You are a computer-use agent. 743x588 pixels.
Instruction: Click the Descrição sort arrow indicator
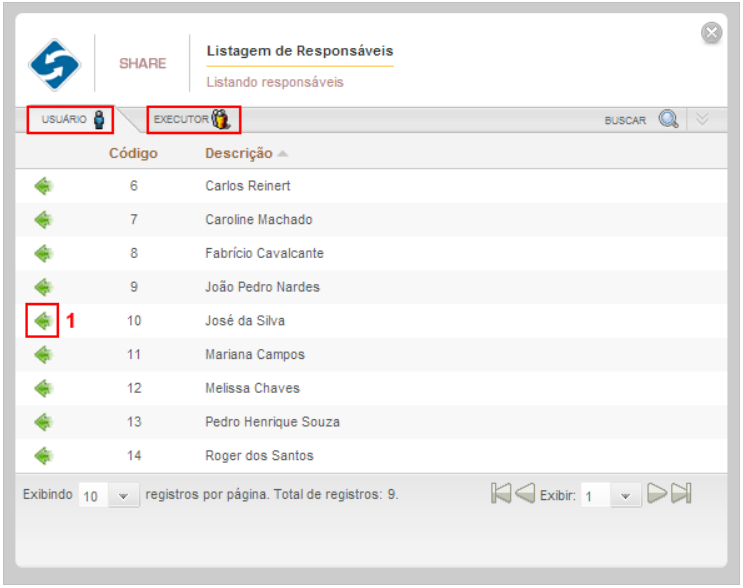(282, 154)
